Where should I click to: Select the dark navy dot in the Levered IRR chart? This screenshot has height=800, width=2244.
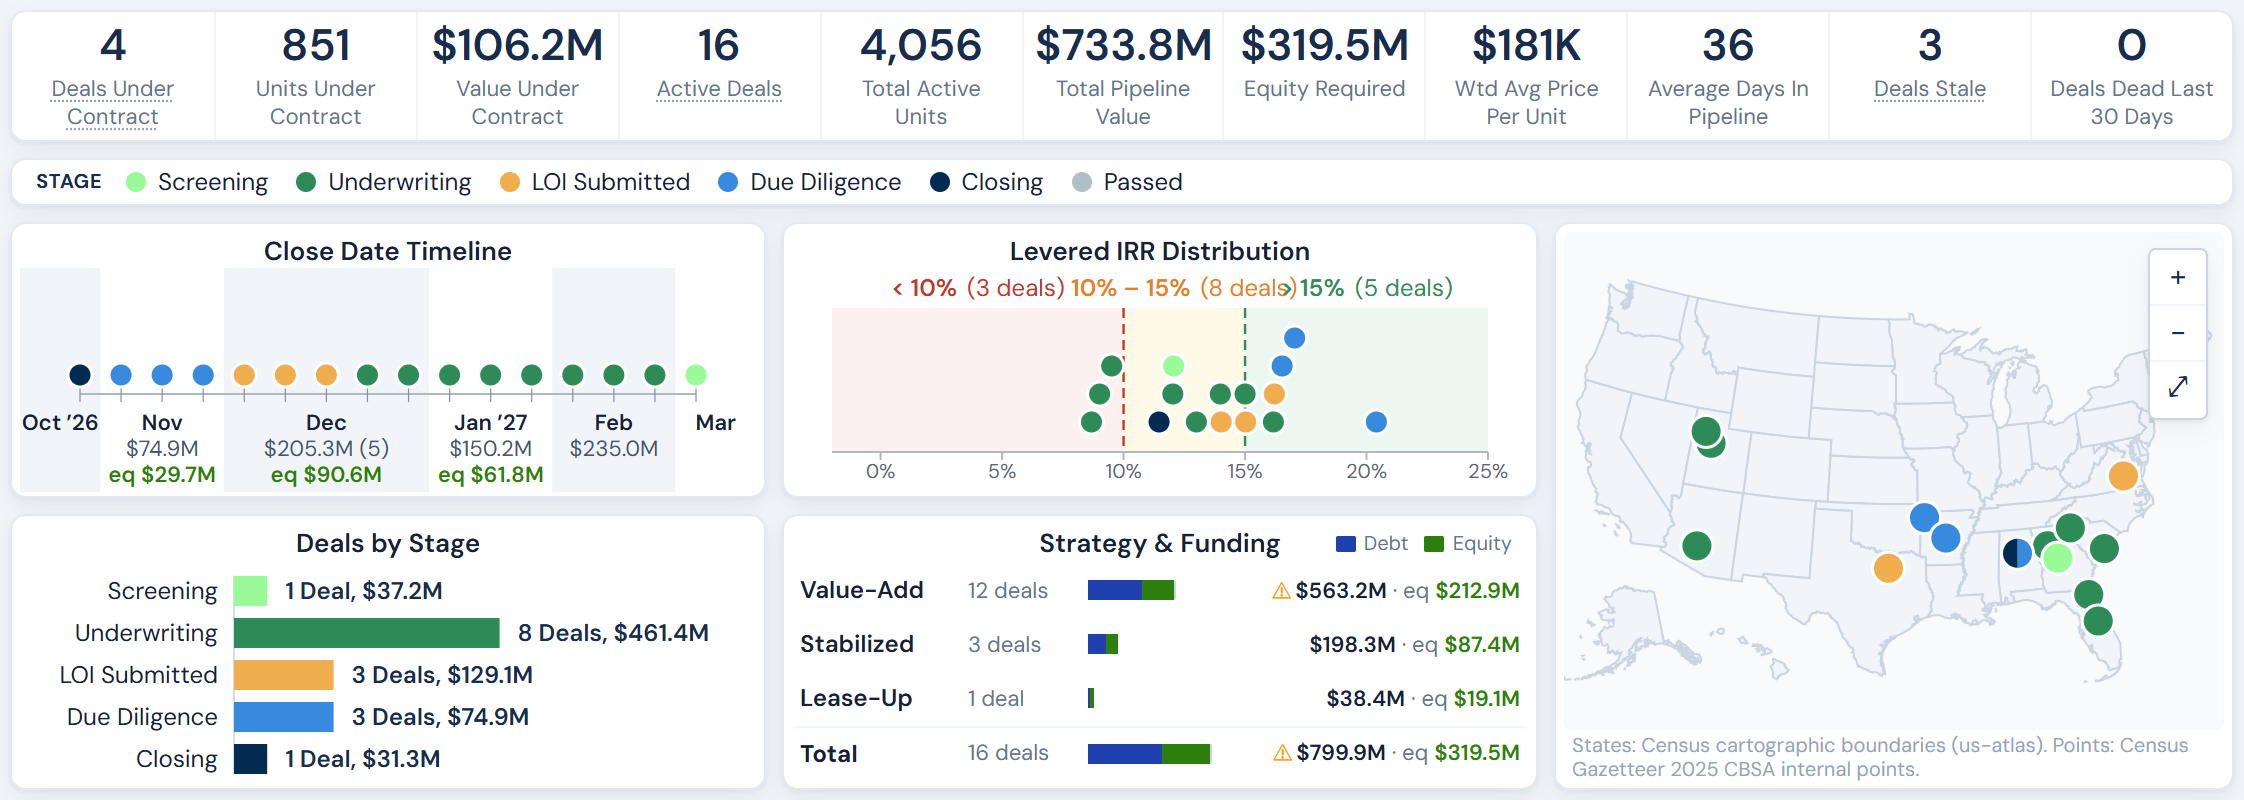(x=1159, y=422)
